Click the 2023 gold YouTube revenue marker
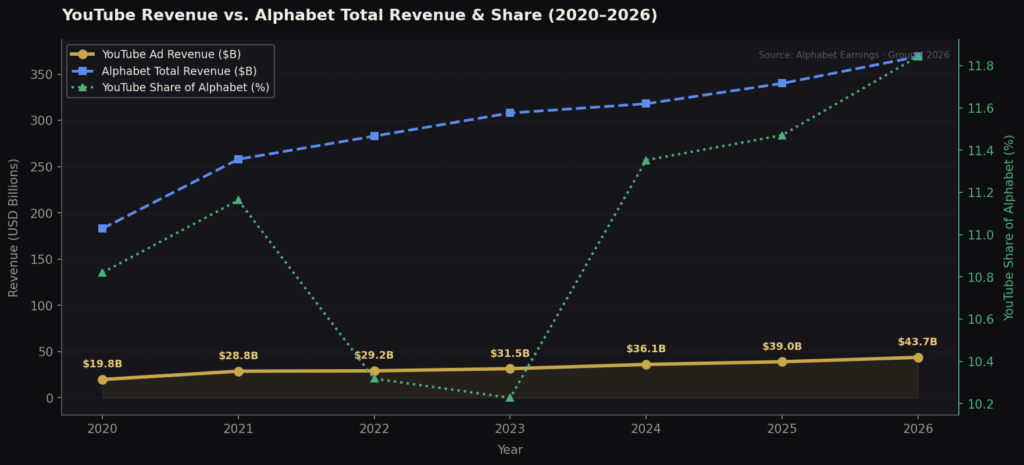Viewport: 1024px width, 465px height. tap(510, 369)
